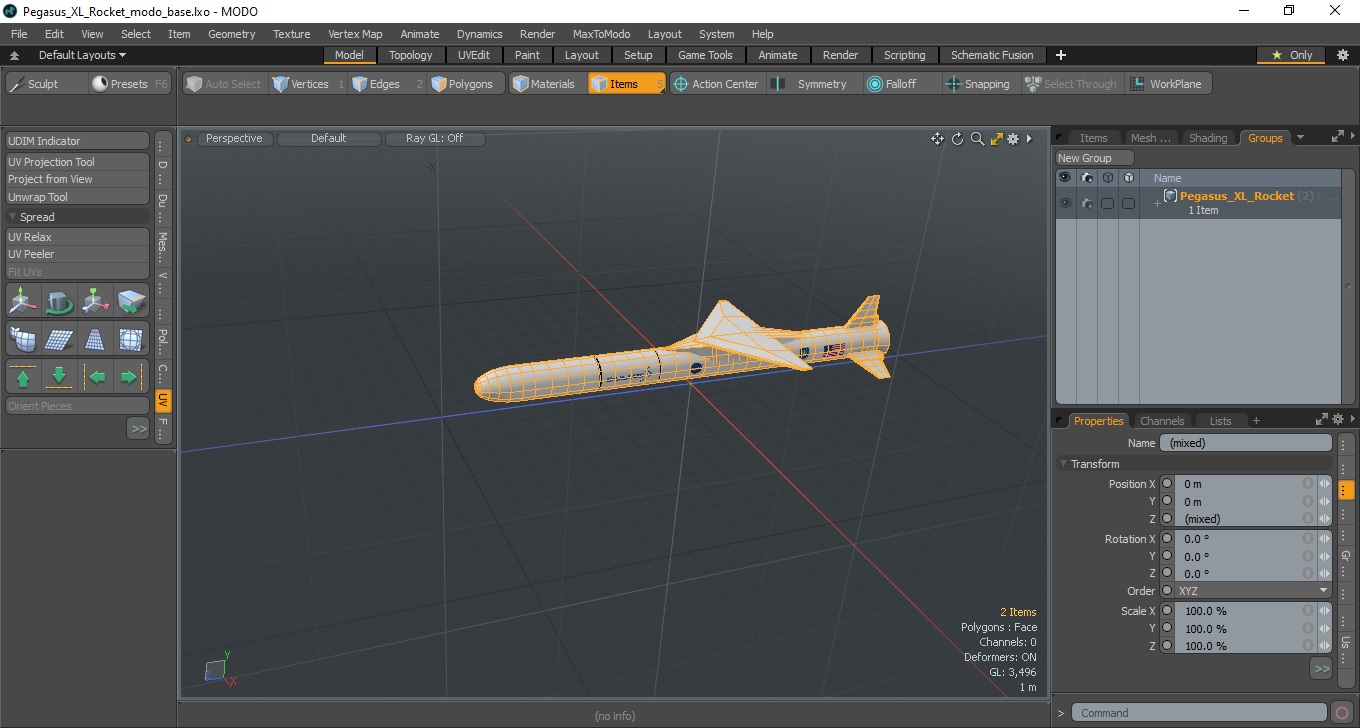1360x728 pixels.
Task: Click the perspective trapezoid grid icon
Action: click(x=95, y=338)
